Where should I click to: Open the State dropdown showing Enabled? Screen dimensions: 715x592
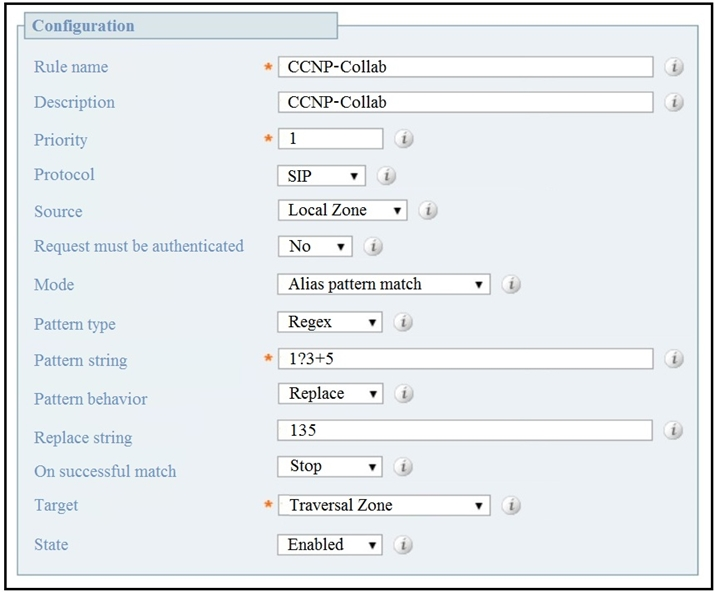pos(329,545)
